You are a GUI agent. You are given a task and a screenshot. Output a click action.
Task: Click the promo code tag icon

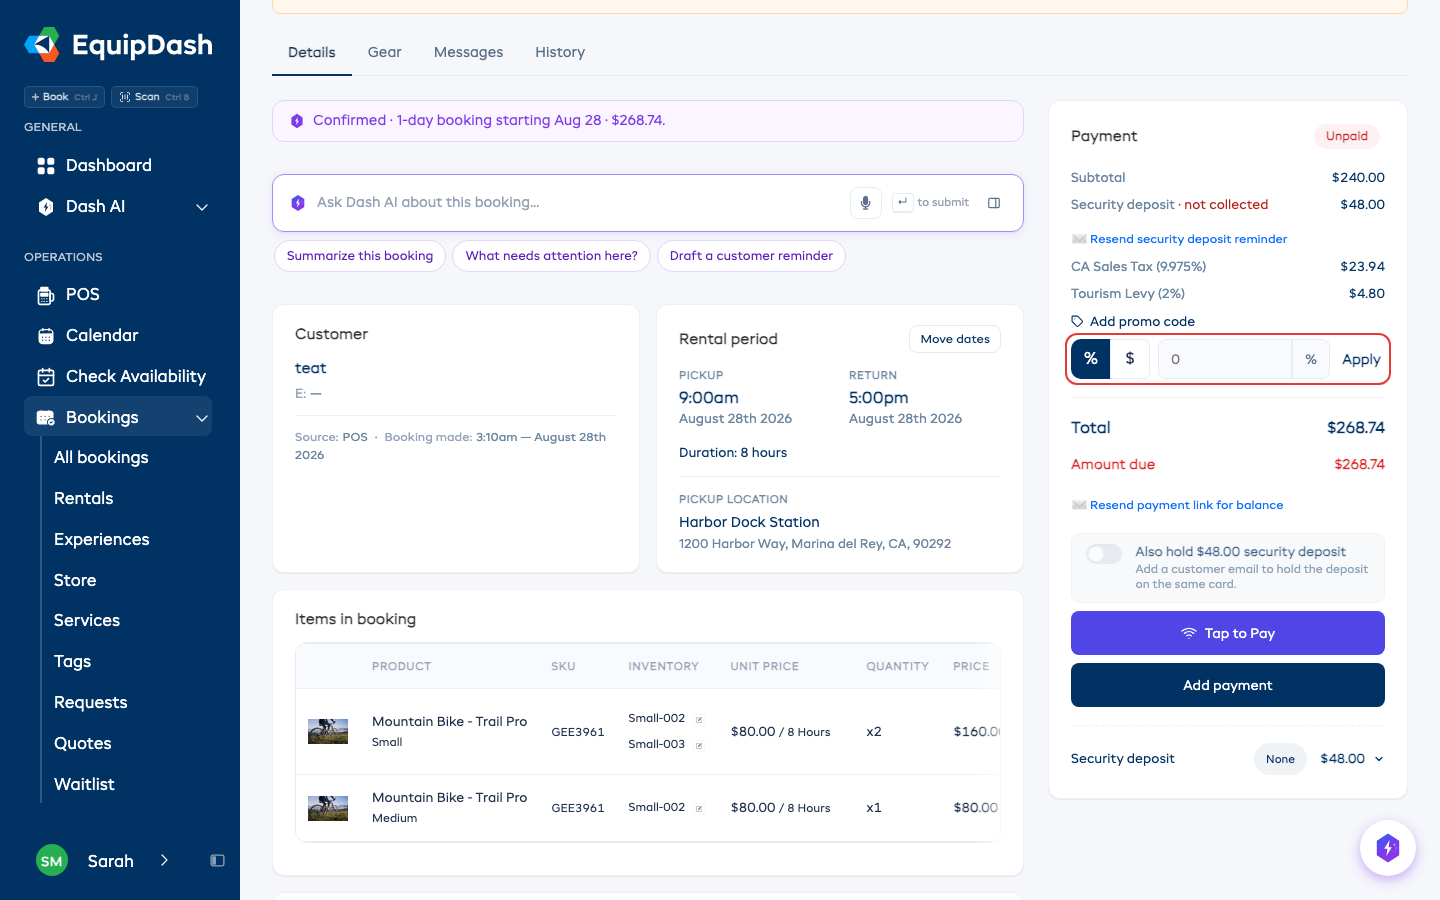pos(1077,322)
